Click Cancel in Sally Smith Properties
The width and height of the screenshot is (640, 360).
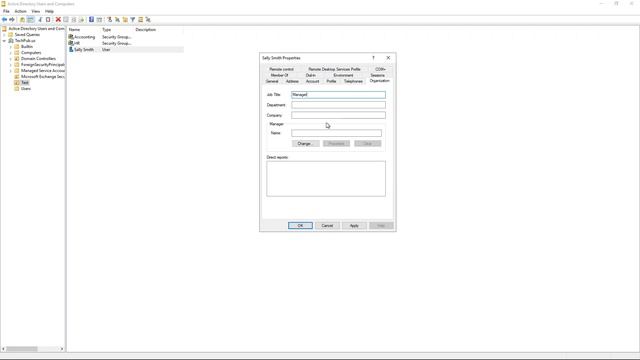point(327,226)
